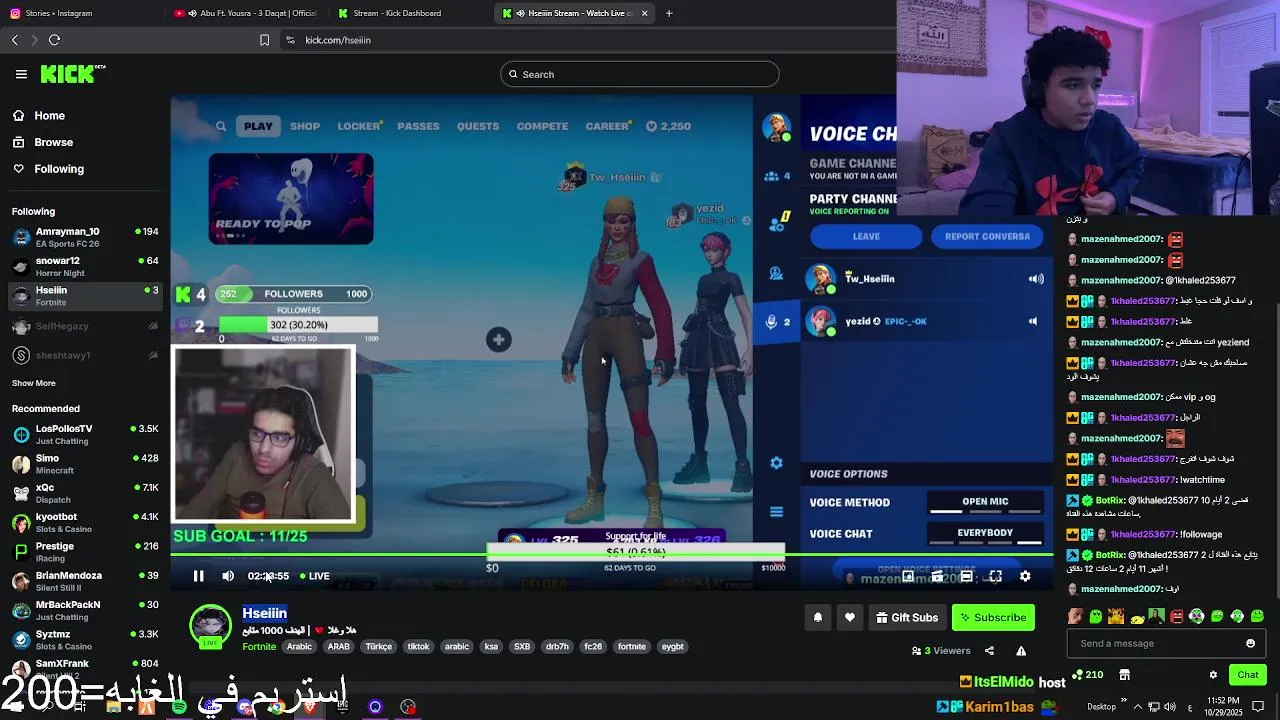
Task: Open Hseiiin channel avatar
Action: (210, 626)
